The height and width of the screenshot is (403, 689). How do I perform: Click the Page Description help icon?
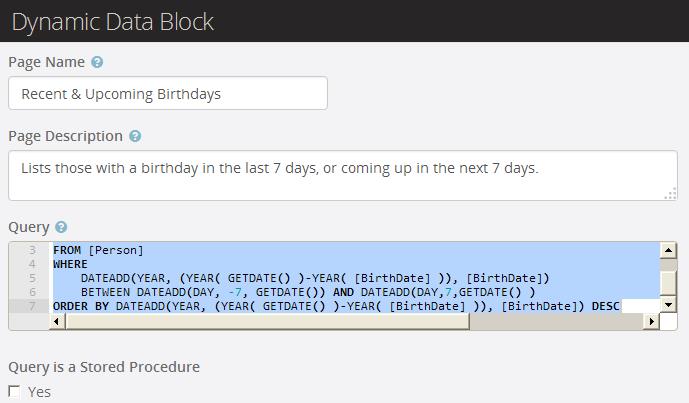coord(135,136)
